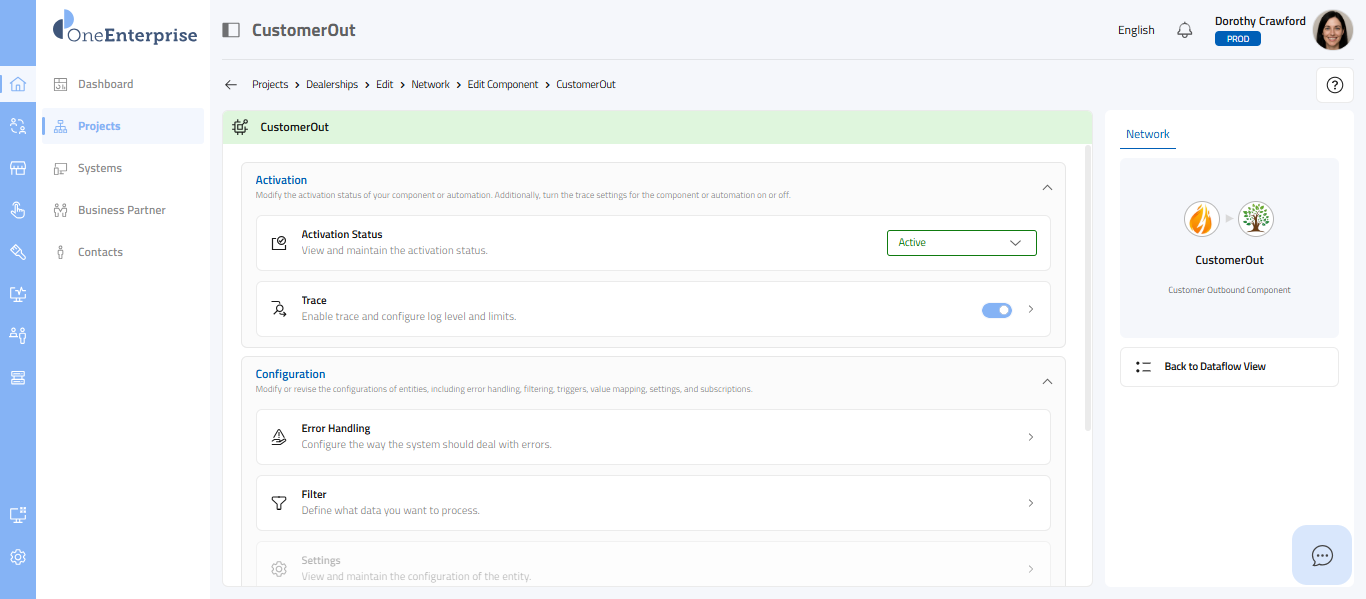Select the Network tab
This screenshot has height=599, width=1366.
(1147, 134)
